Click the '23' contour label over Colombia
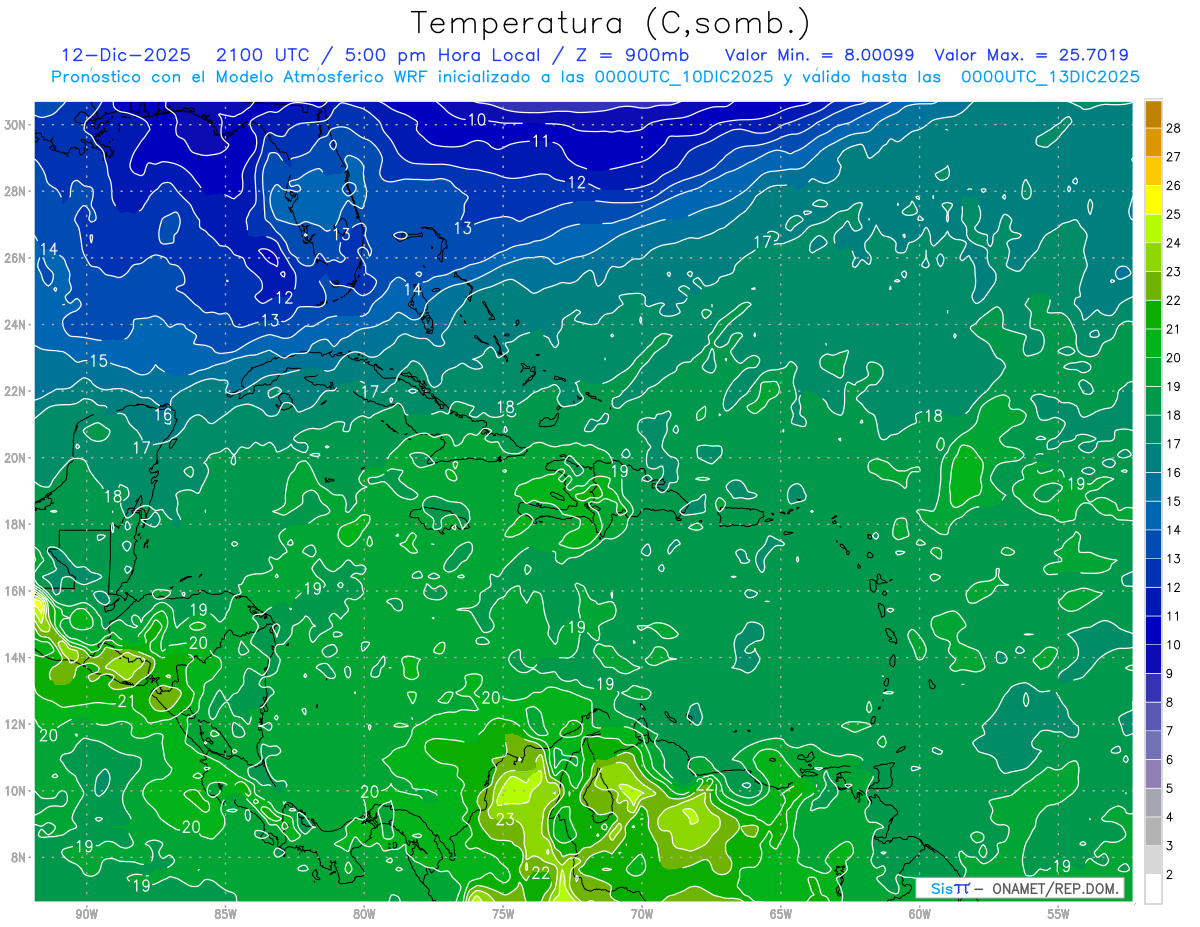 (505, 820)
